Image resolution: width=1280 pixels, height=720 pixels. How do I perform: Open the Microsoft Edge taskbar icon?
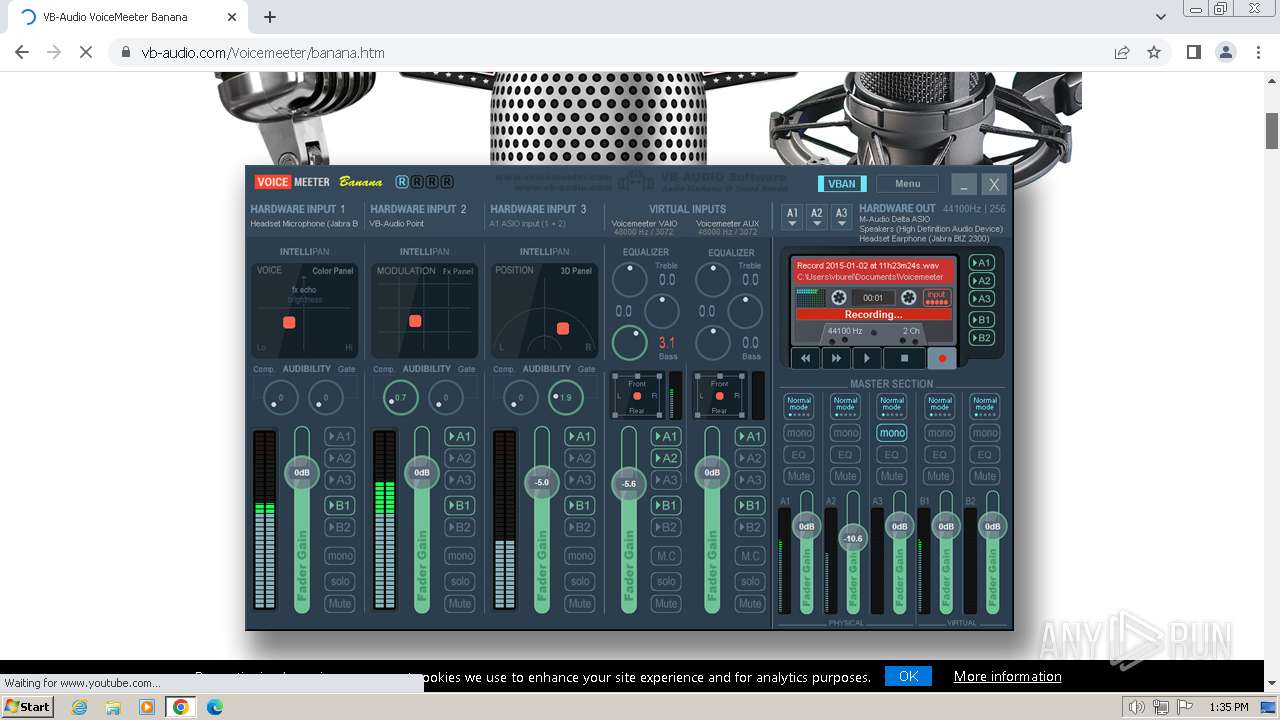click(214, 707)
